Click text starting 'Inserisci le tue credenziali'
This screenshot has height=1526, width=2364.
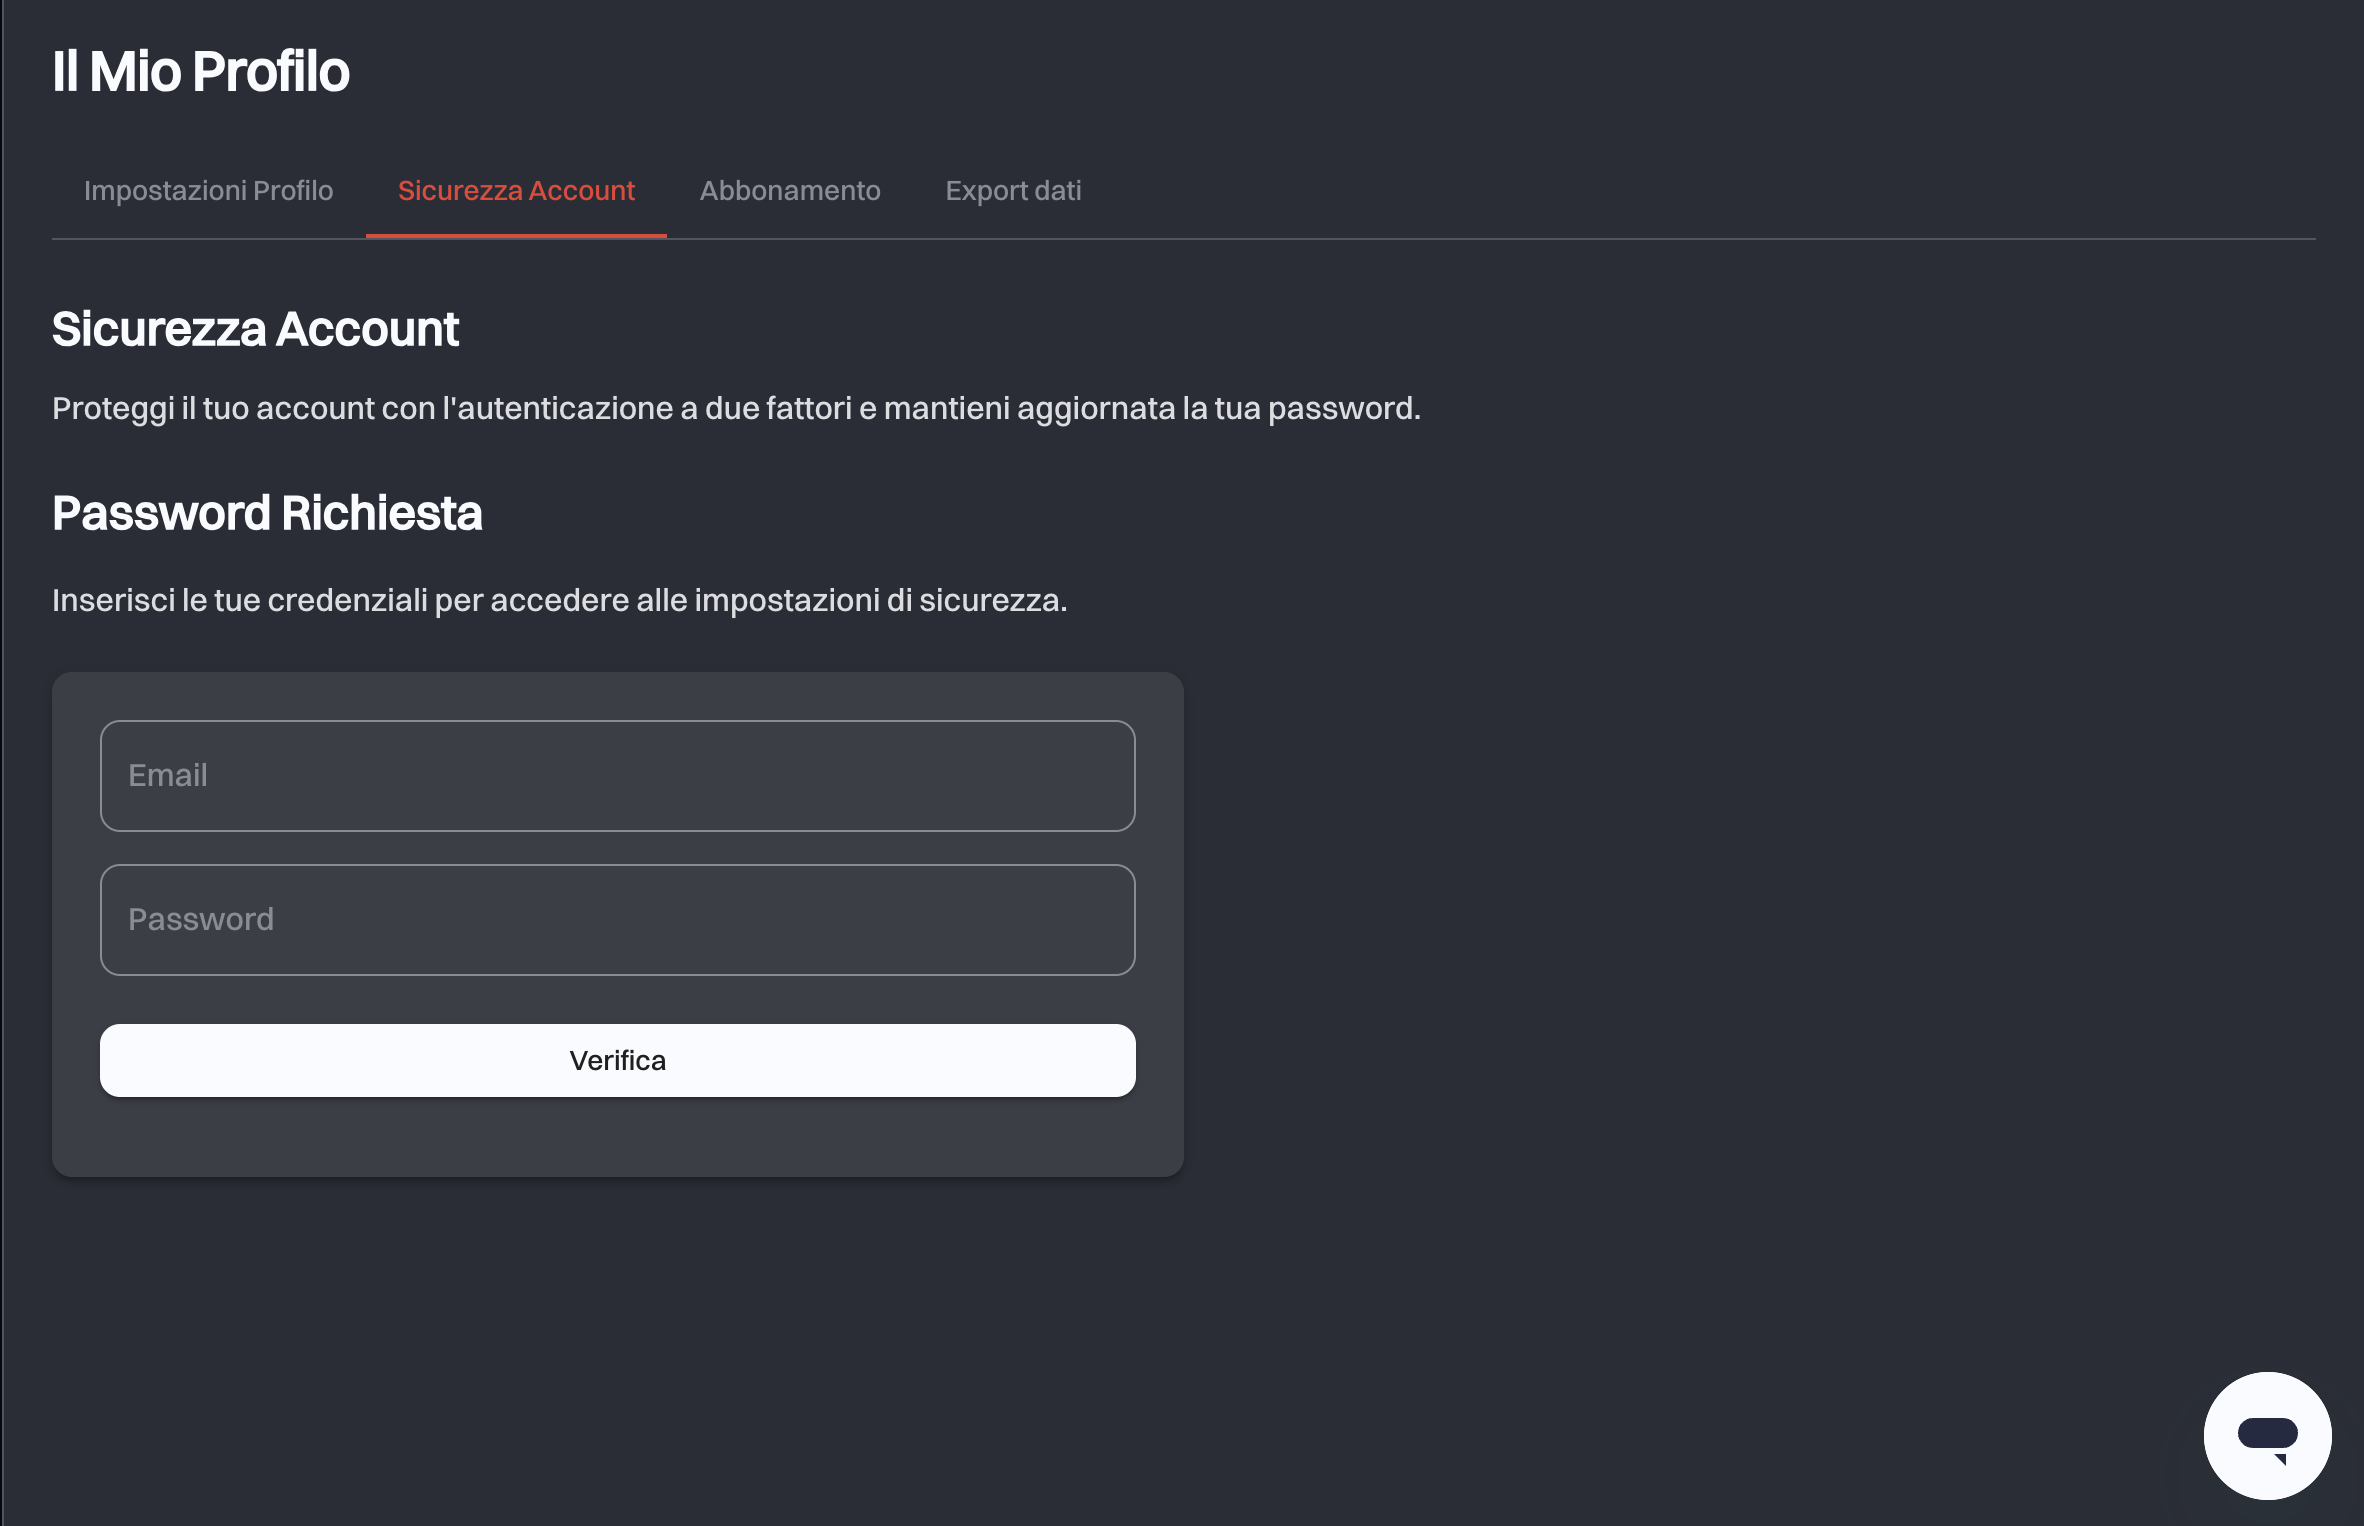[x=560, y=600]
